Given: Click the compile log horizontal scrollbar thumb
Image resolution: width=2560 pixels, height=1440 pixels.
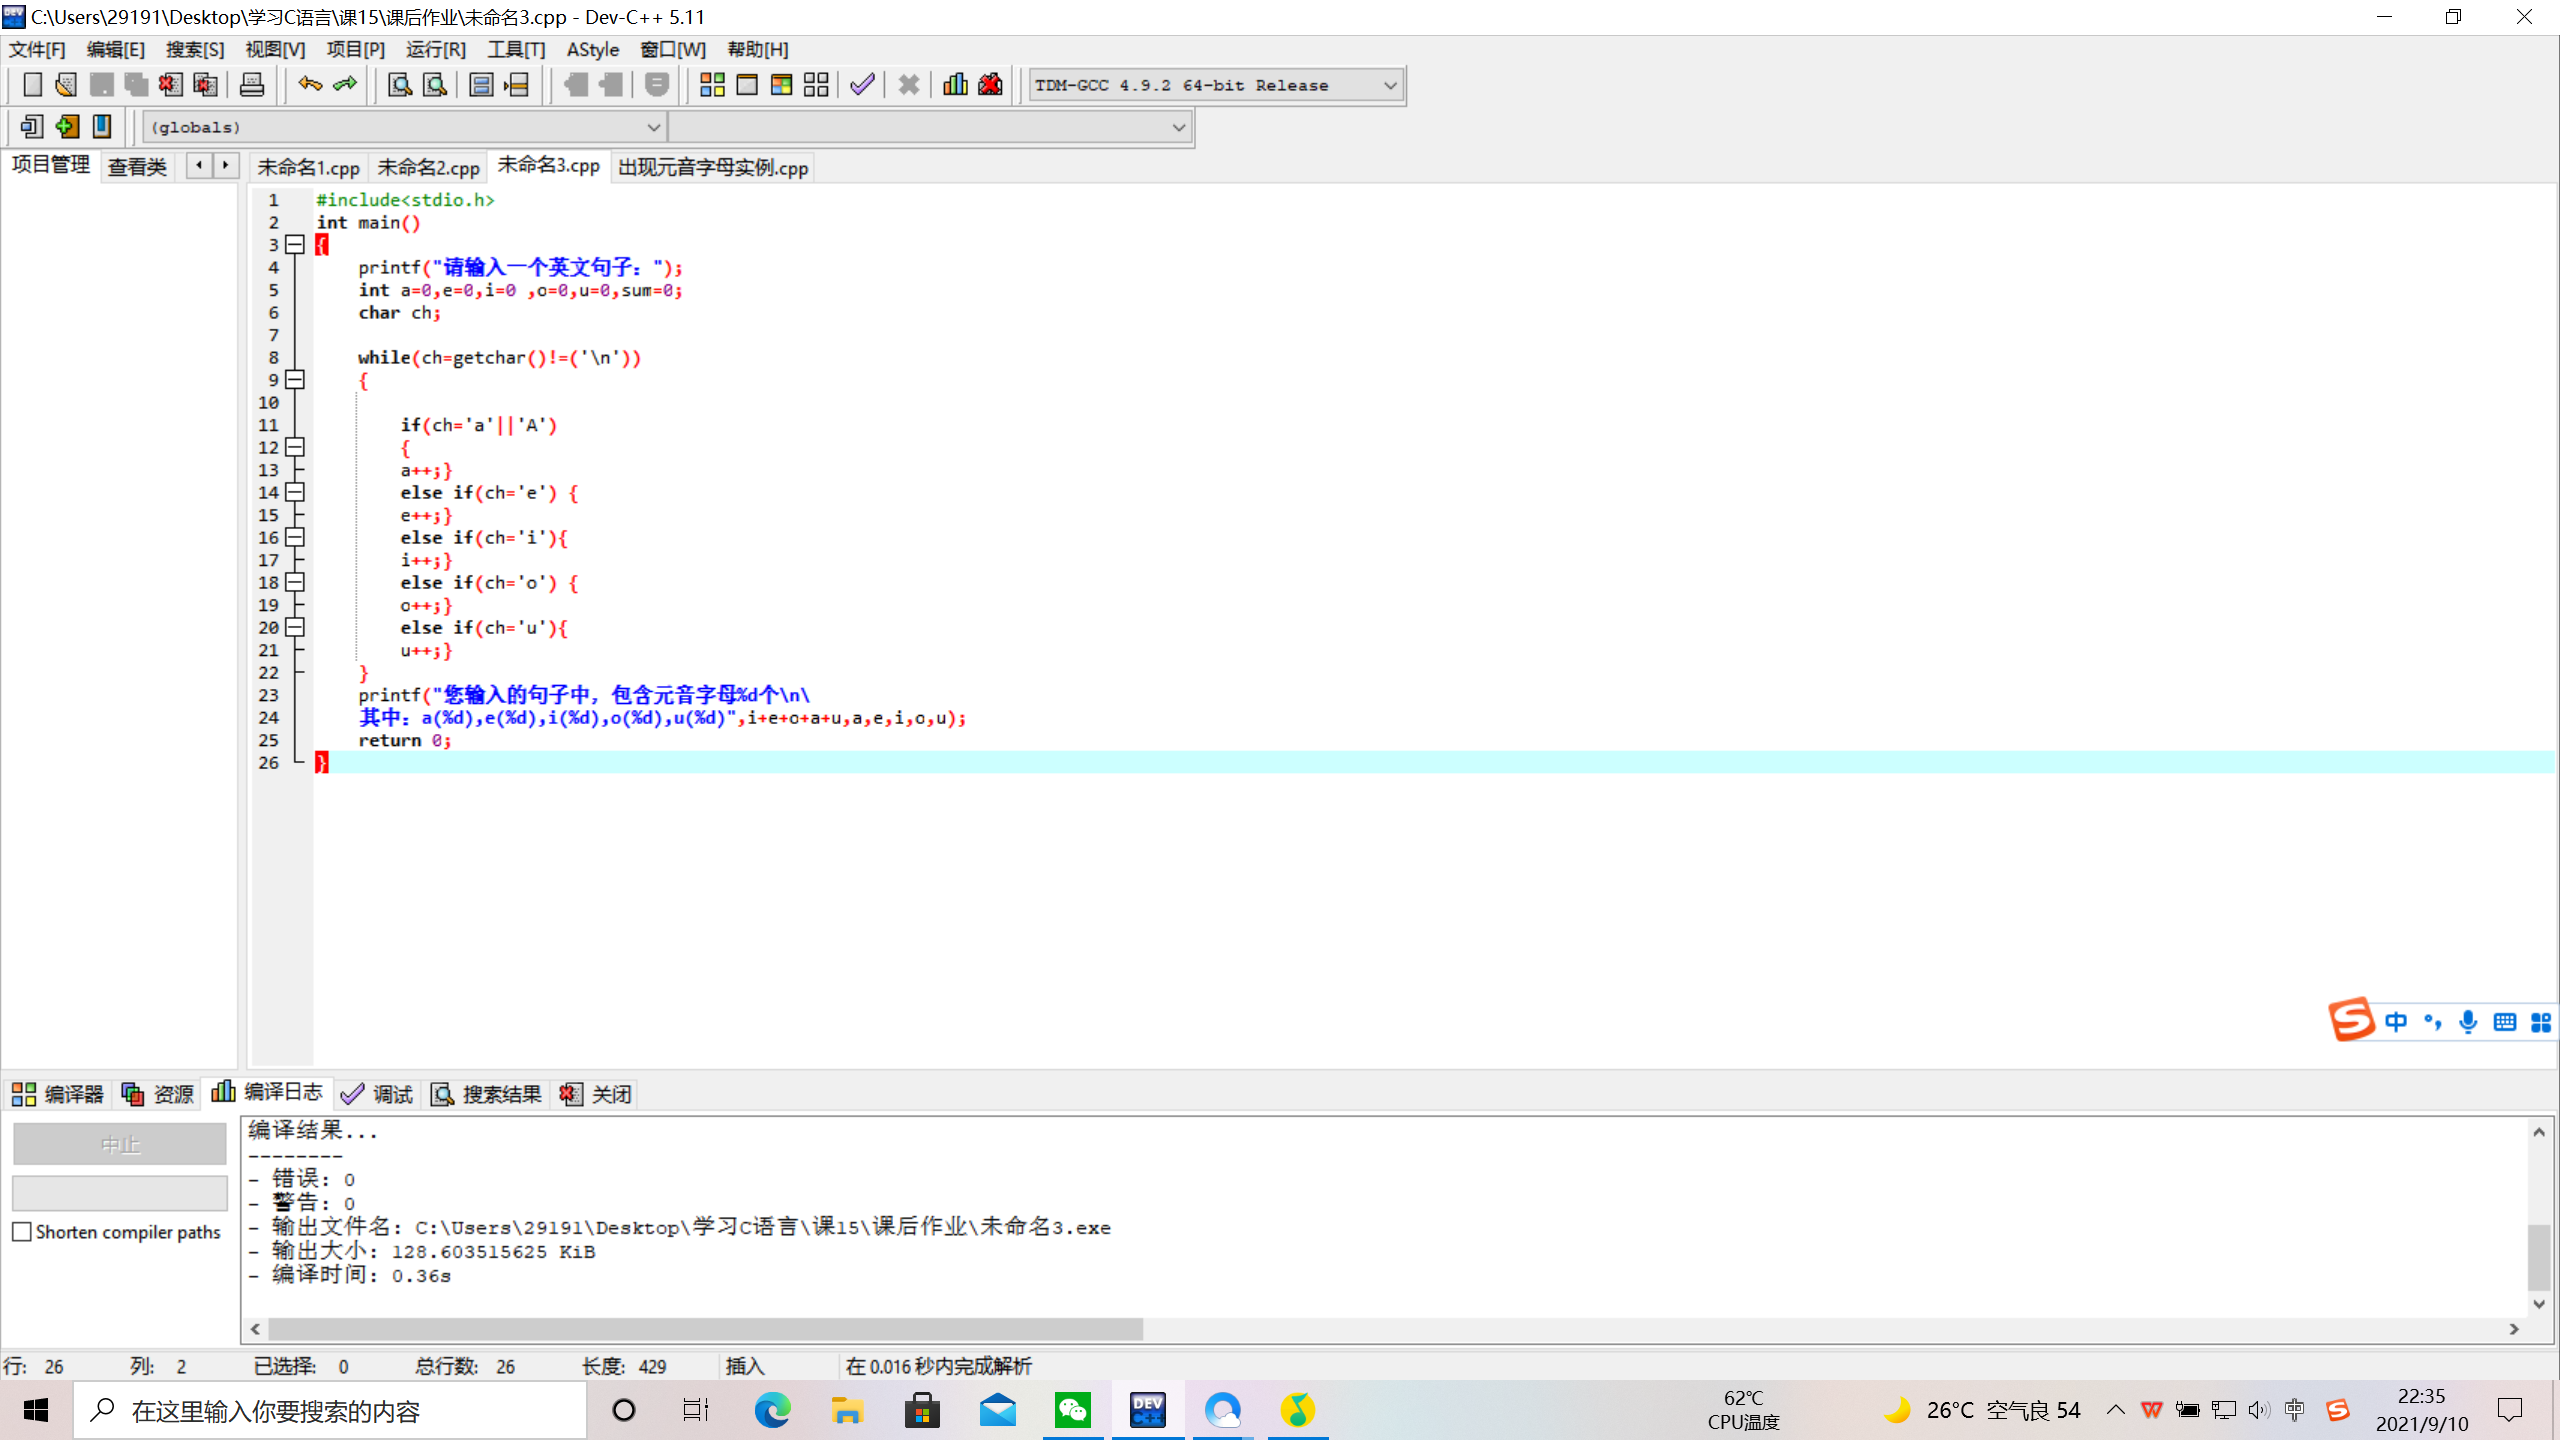Looking at the screenshot, I should 705,1329.
